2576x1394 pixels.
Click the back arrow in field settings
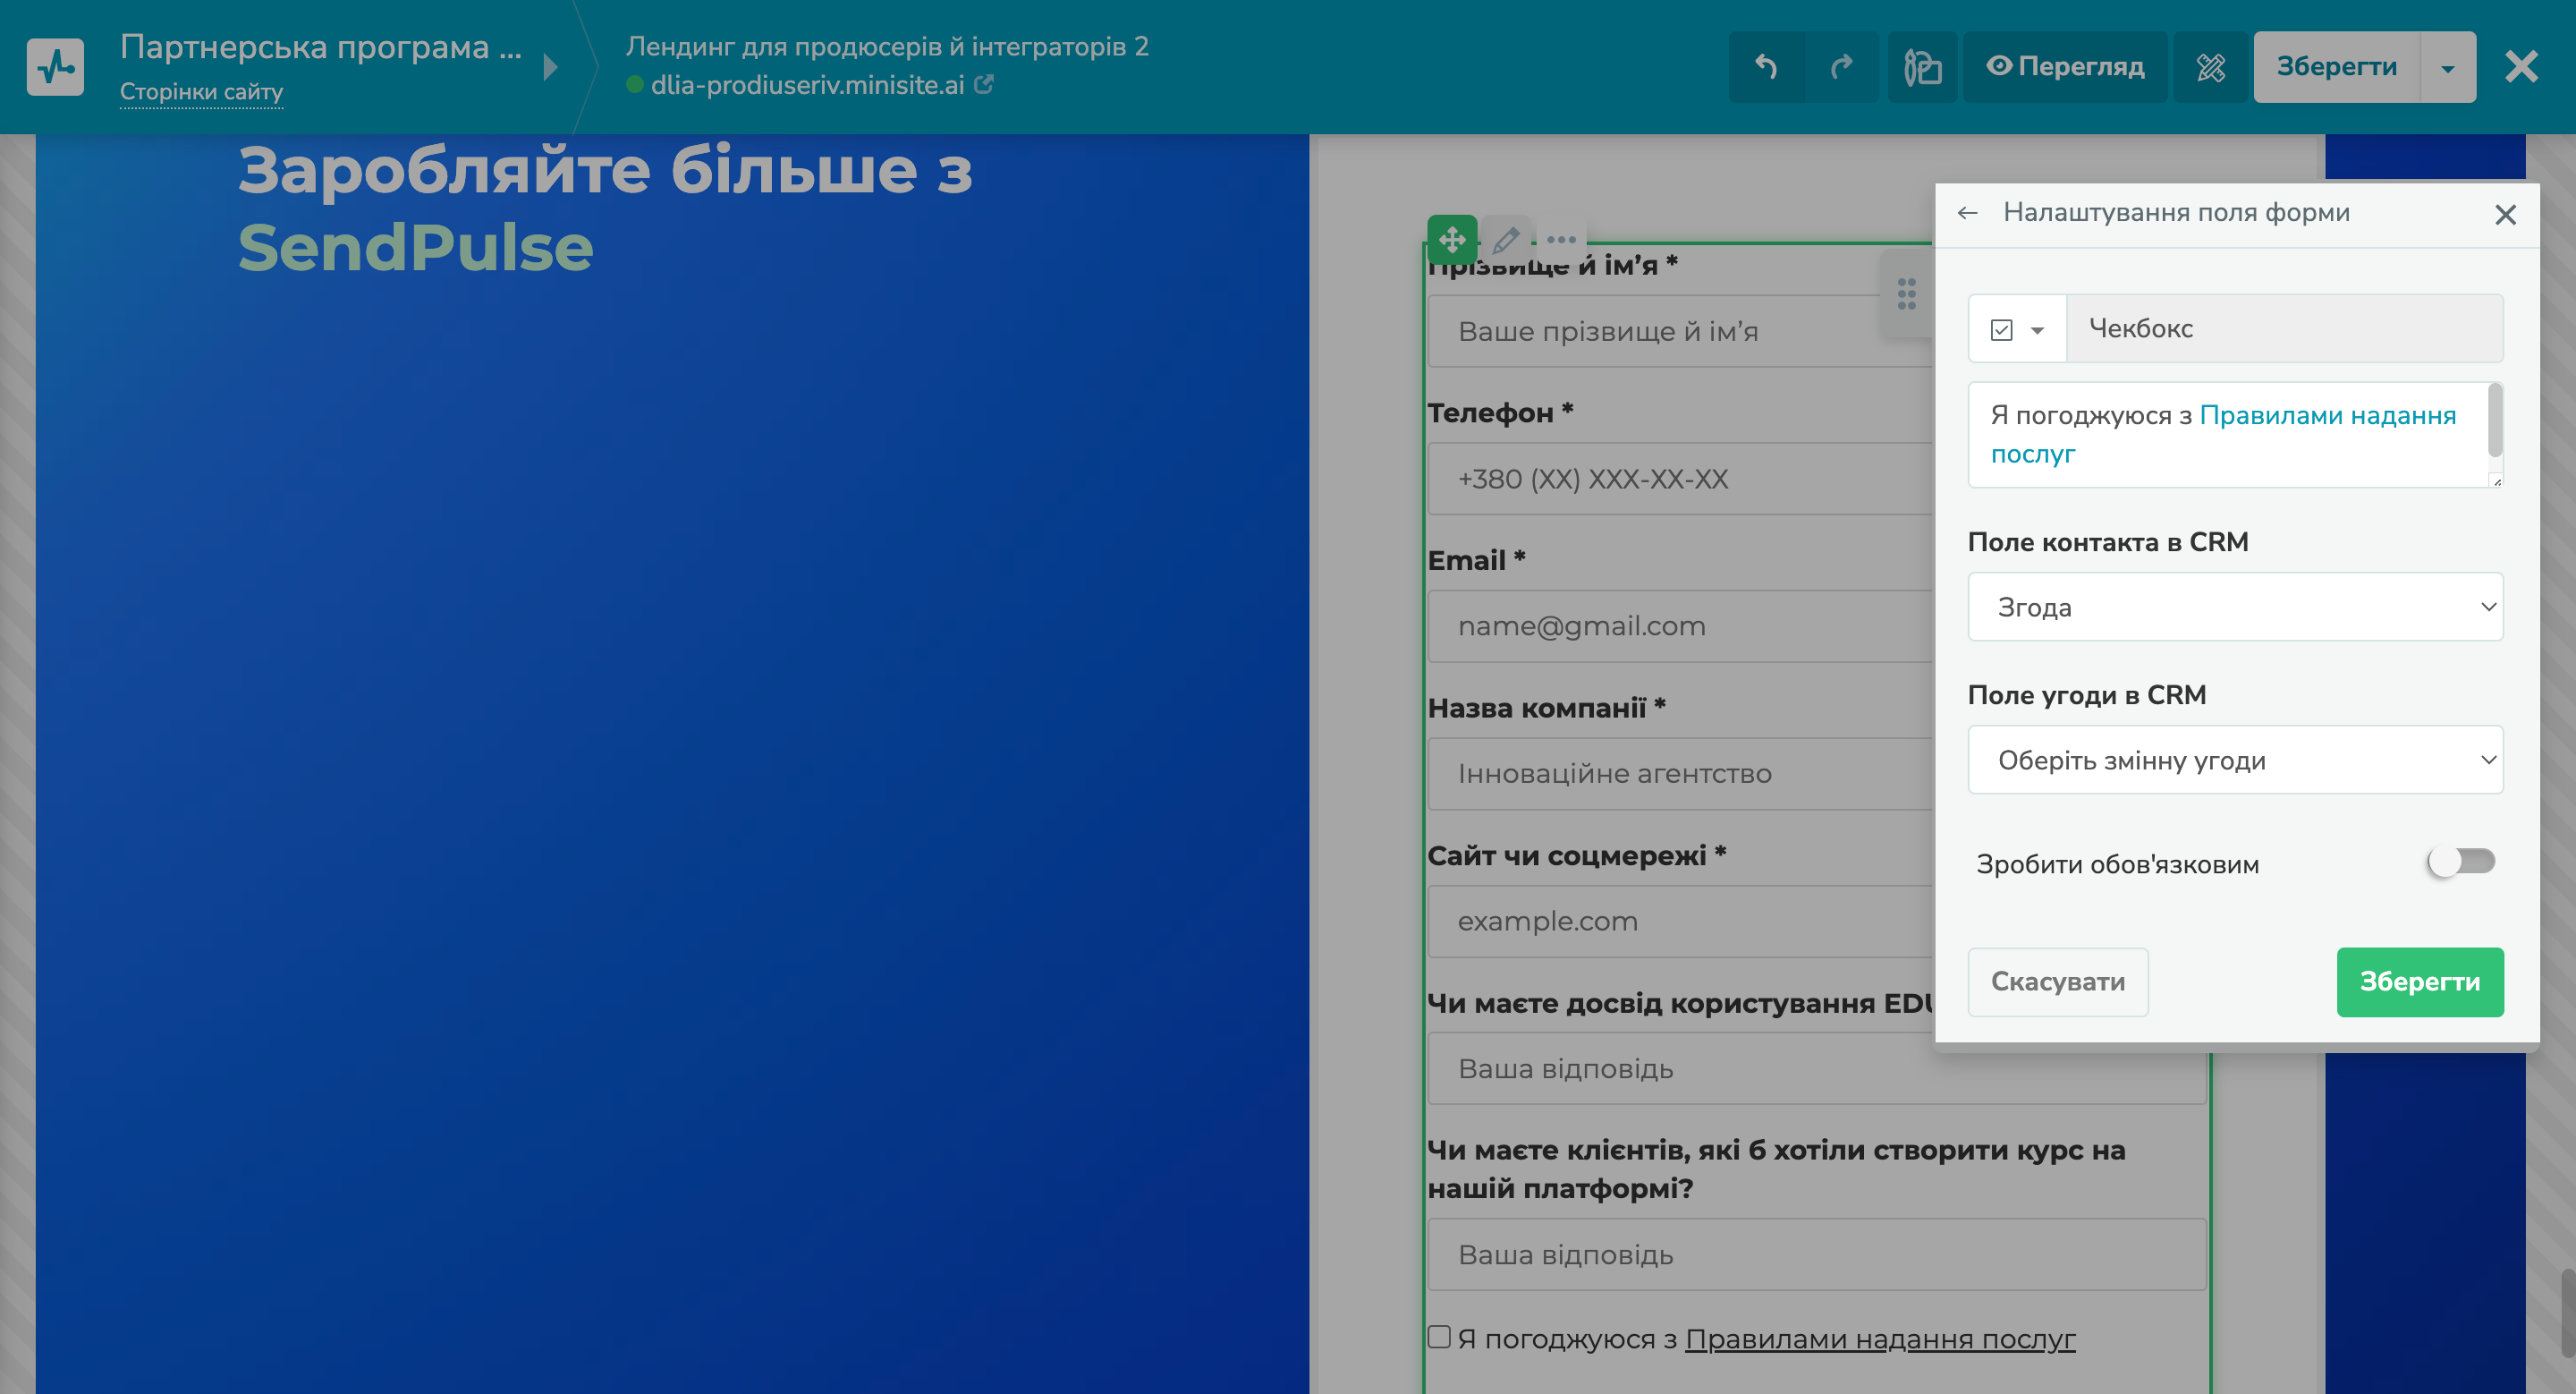coord(1967,213)
